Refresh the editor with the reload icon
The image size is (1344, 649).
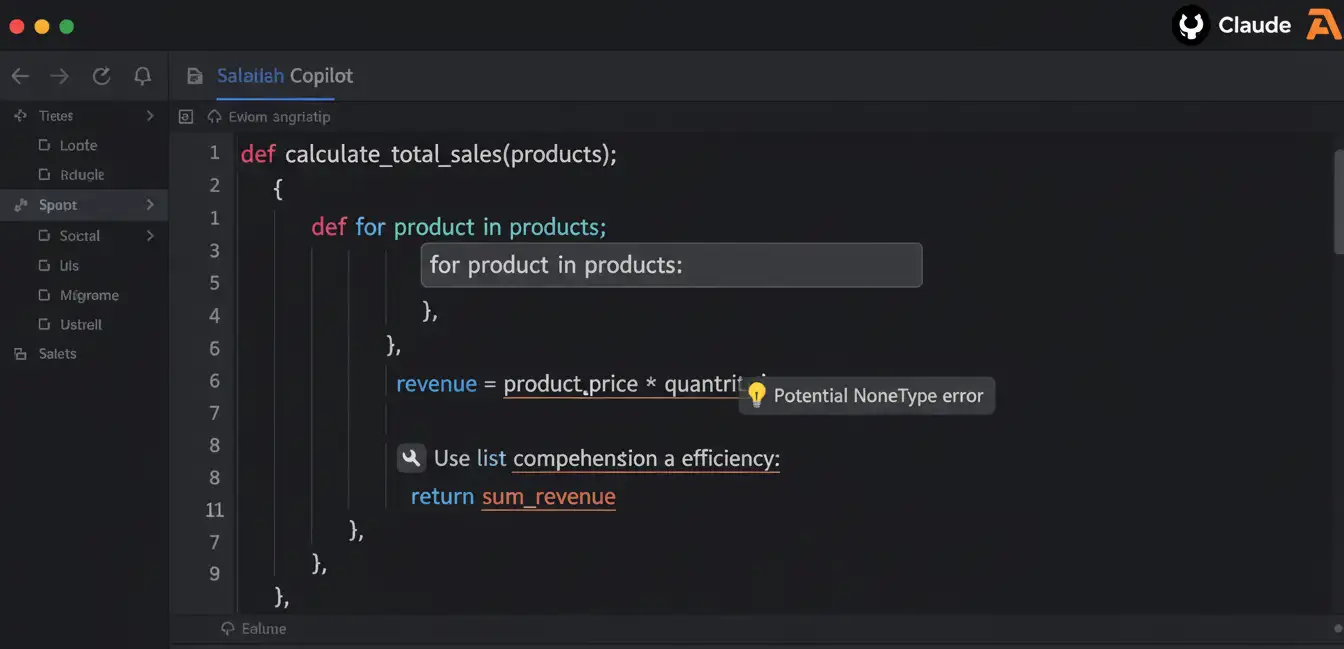pos(101,75)
